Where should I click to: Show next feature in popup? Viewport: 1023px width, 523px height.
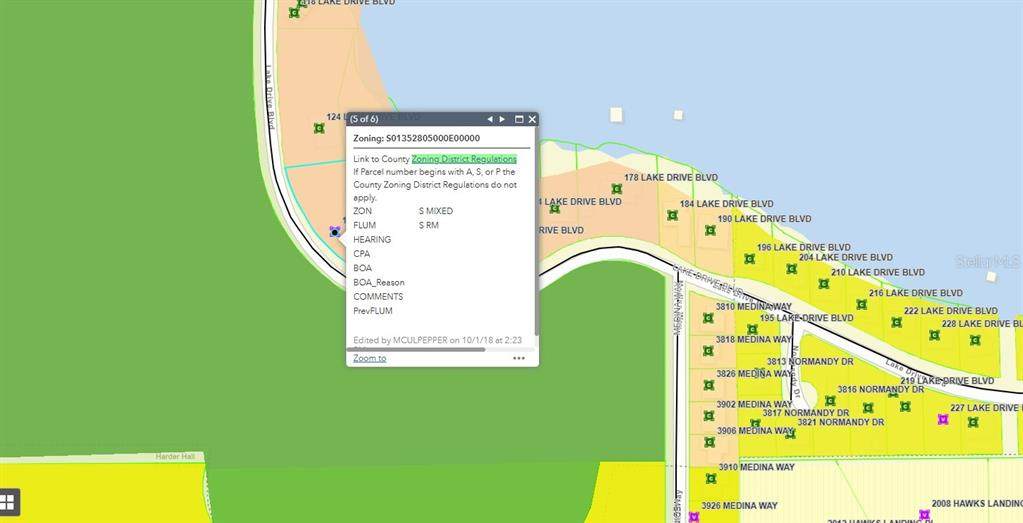[502, 119]
